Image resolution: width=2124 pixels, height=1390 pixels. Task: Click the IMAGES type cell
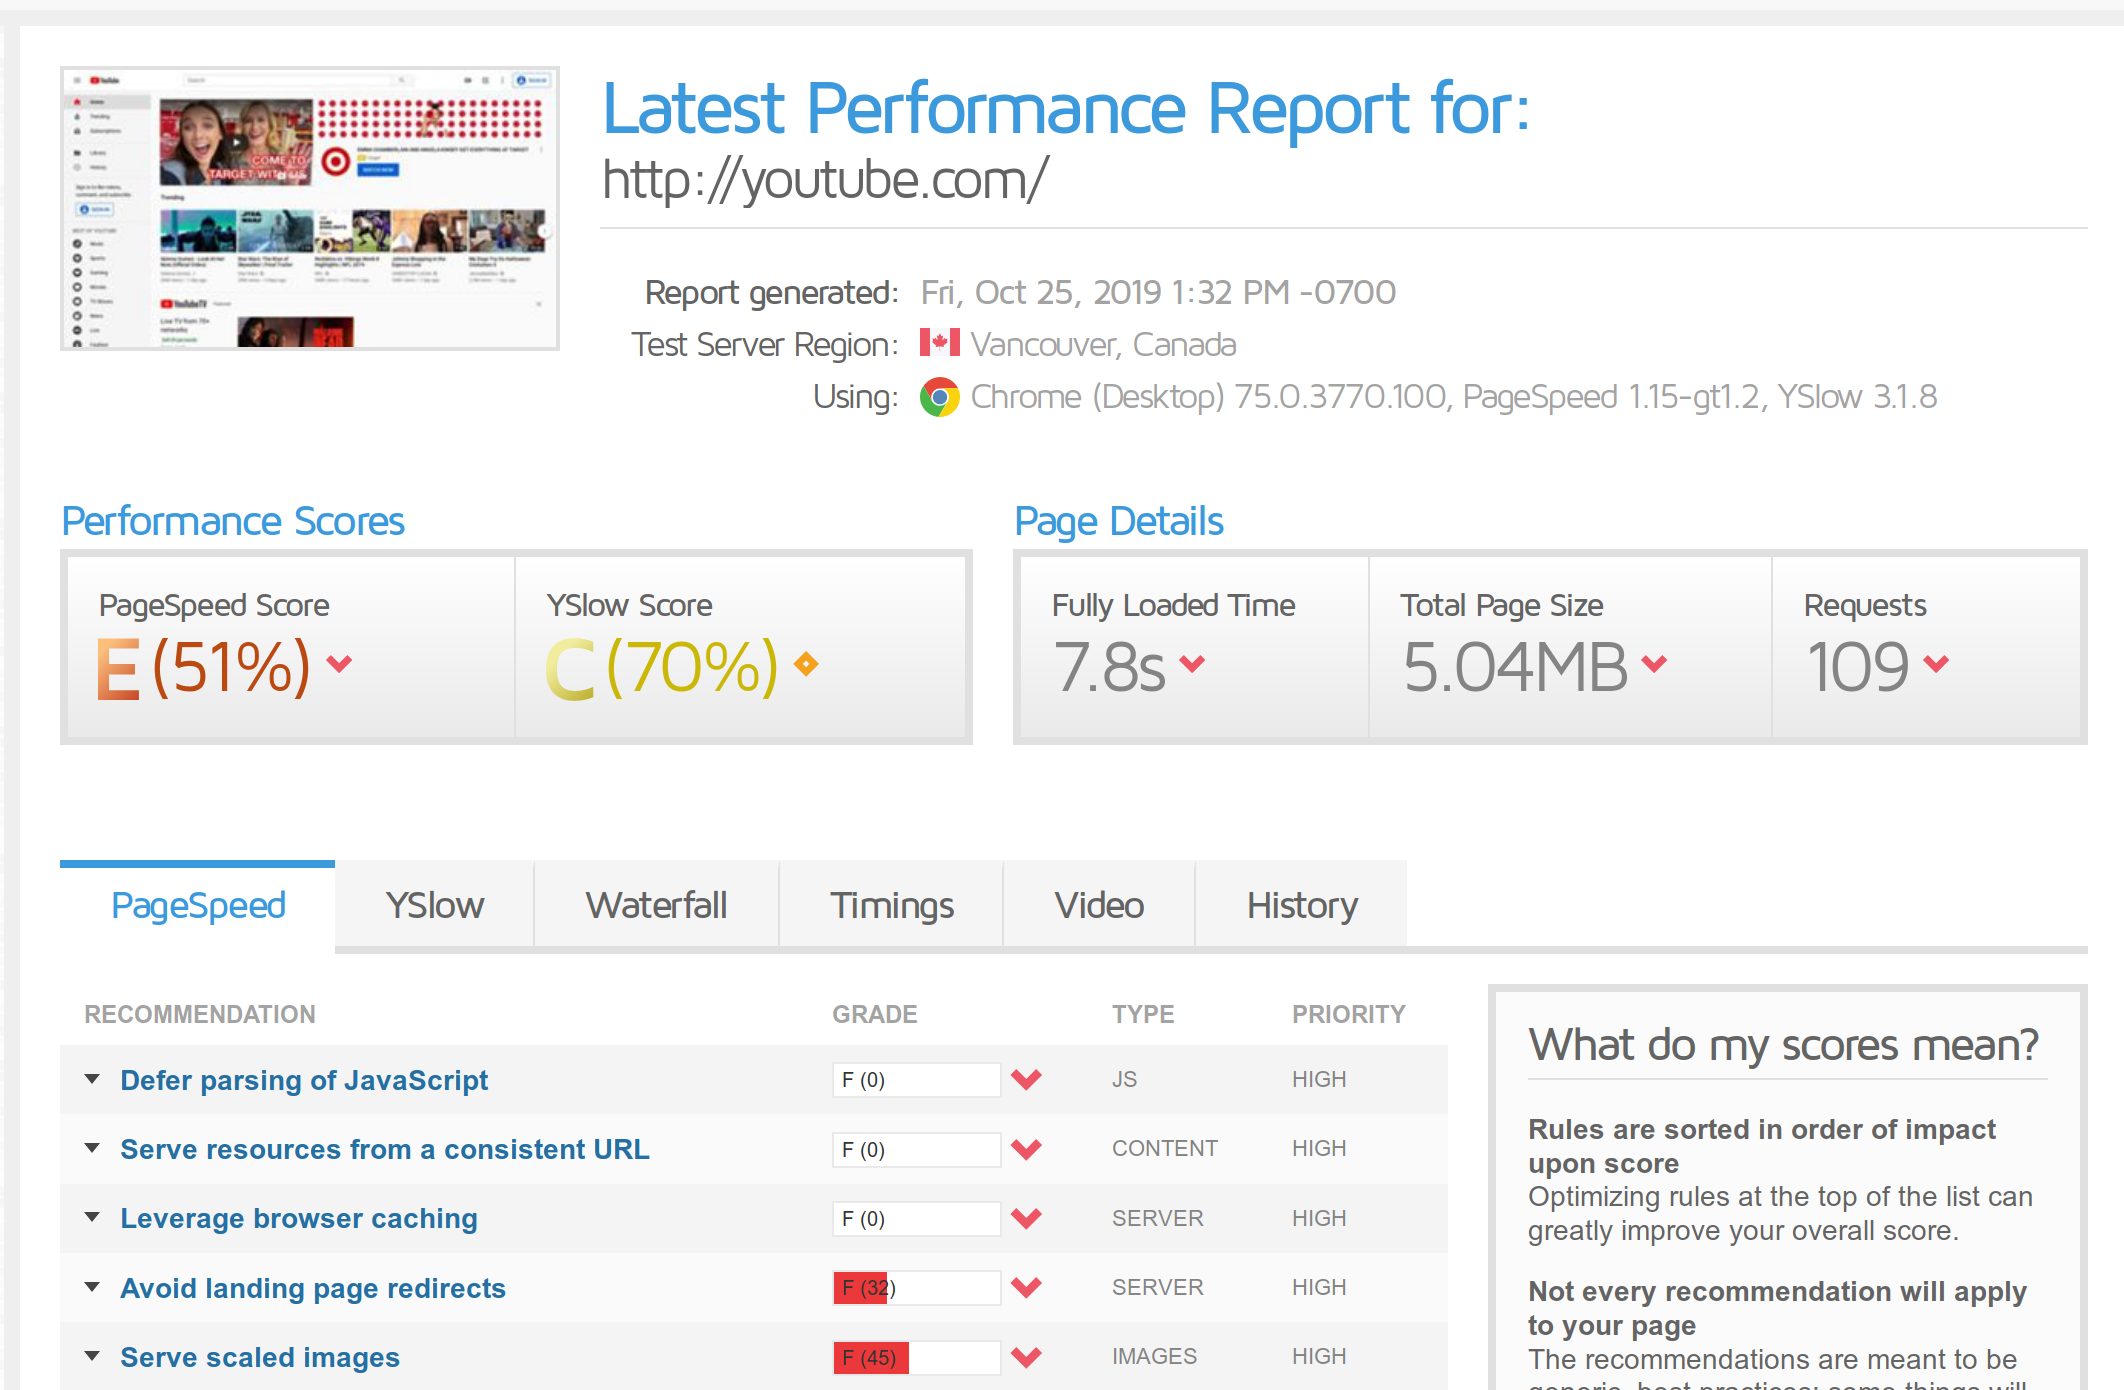pyautogui.click(x=1154, y=1356)
